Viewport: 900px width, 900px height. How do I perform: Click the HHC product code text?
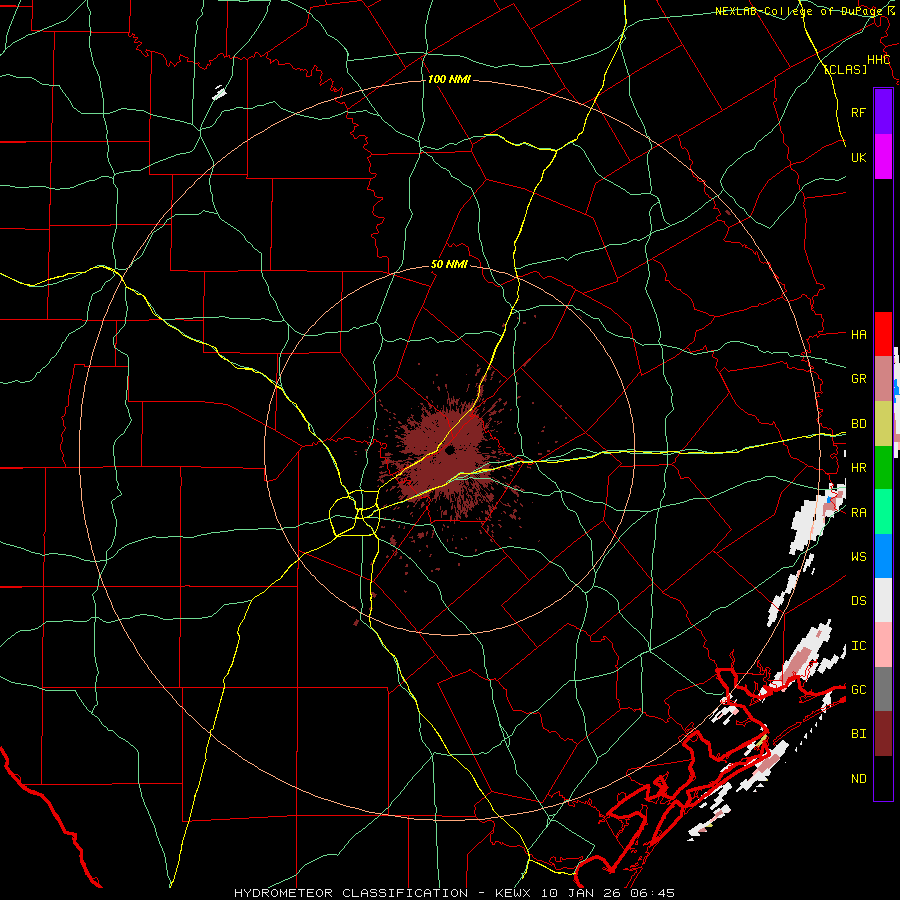click(879, 60)
